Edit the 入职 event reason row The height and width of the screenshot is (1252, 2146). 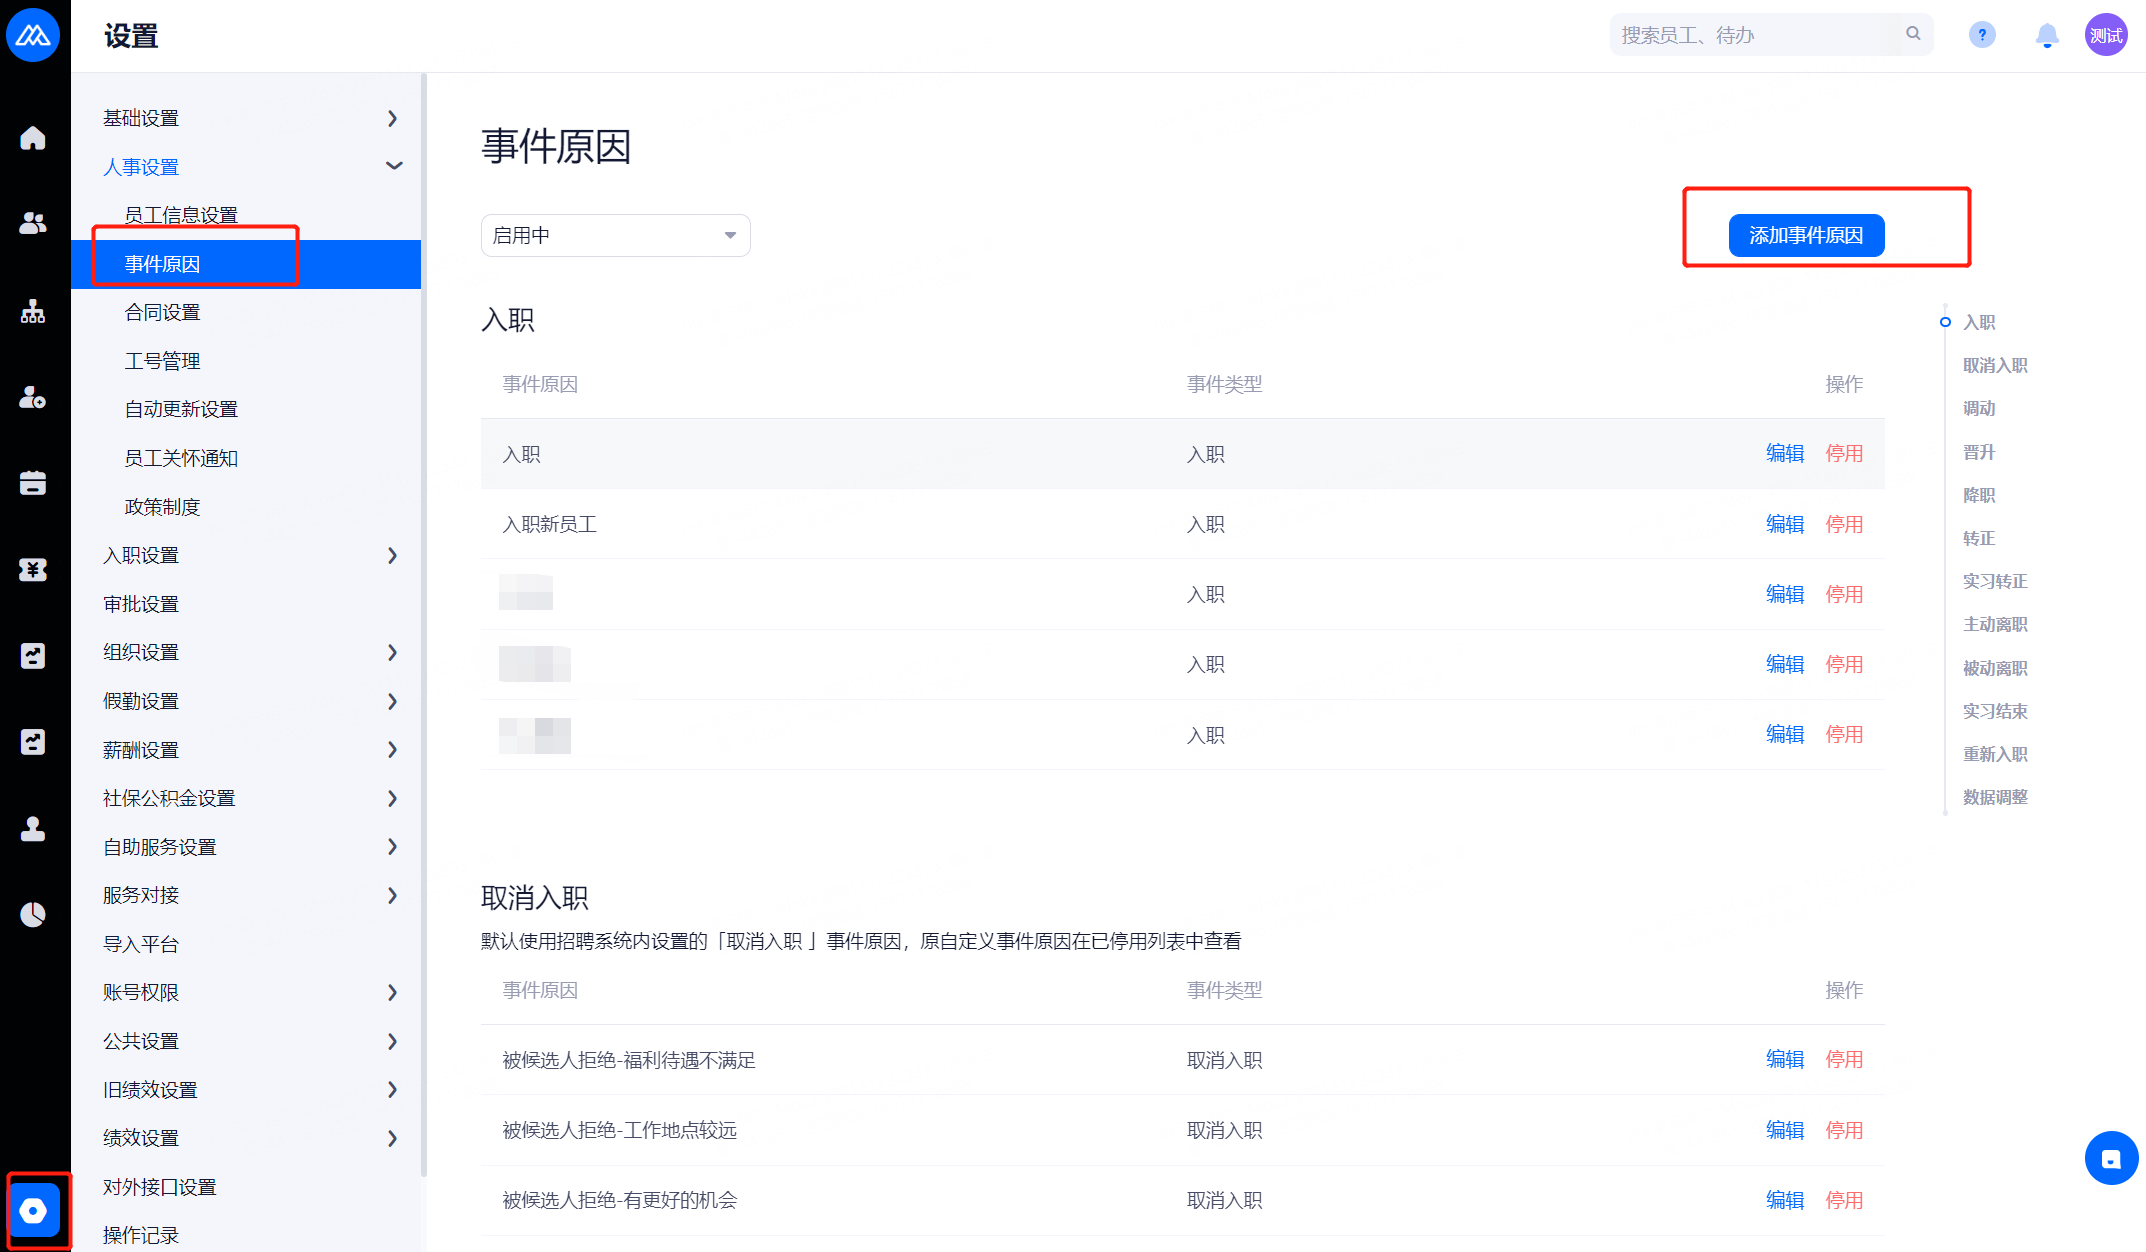tap(1785, 453)
